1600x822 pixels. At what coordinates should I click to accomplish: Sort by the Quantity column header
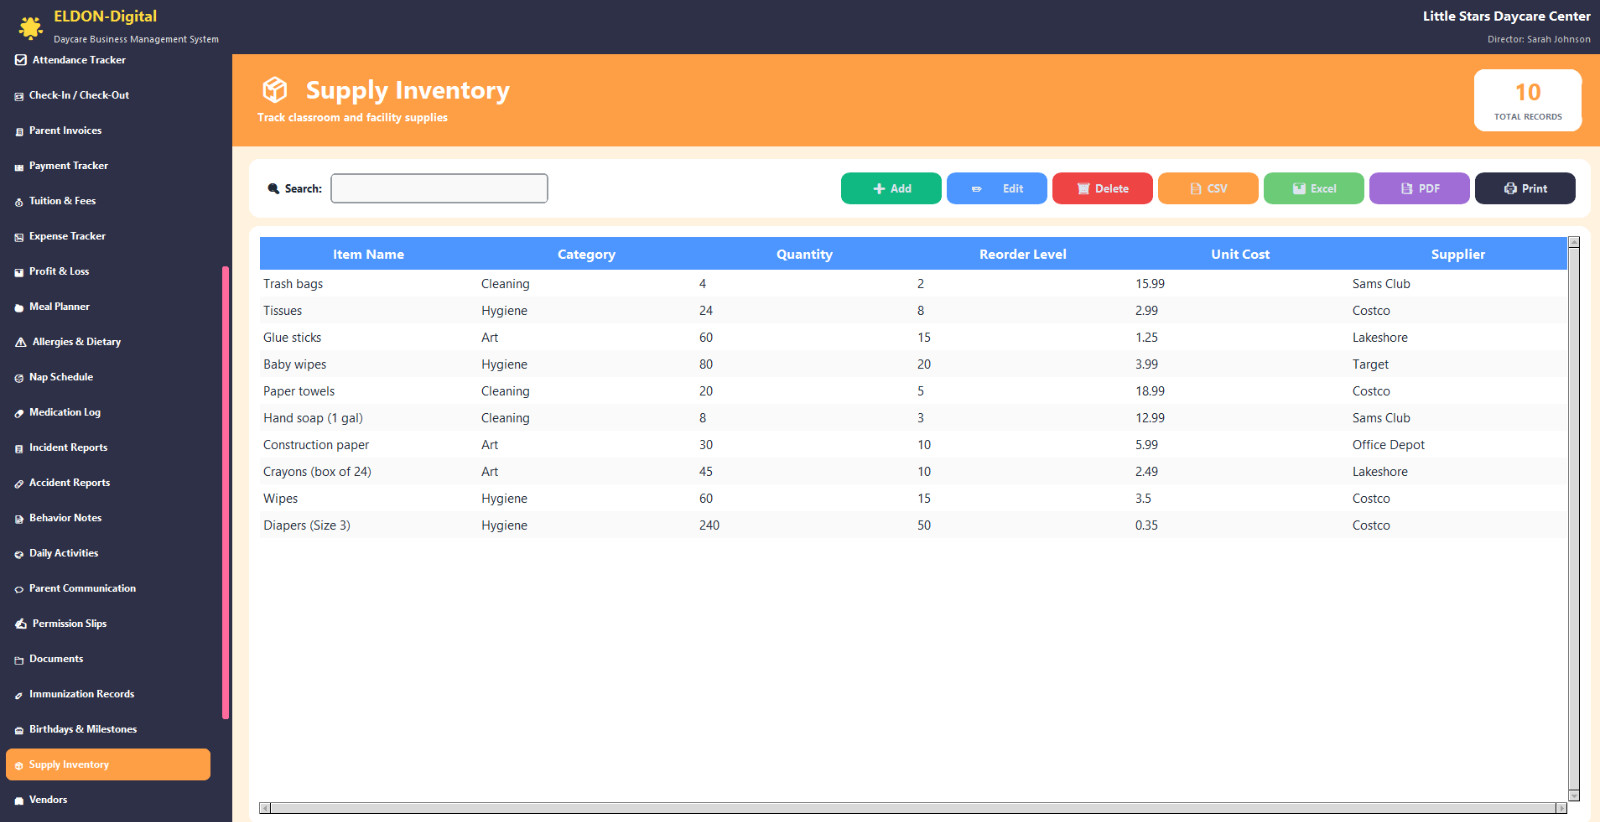pos(805,254)
